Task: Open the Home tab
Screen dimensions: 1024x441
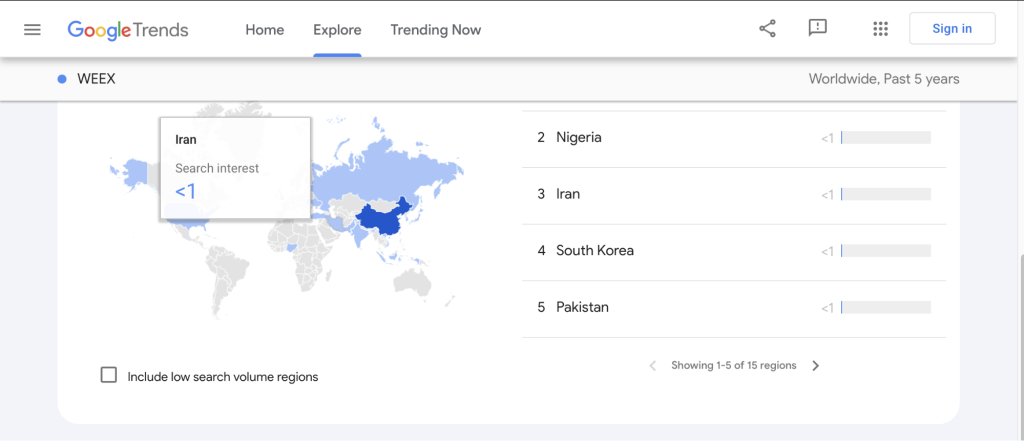Action: point(265,29)
